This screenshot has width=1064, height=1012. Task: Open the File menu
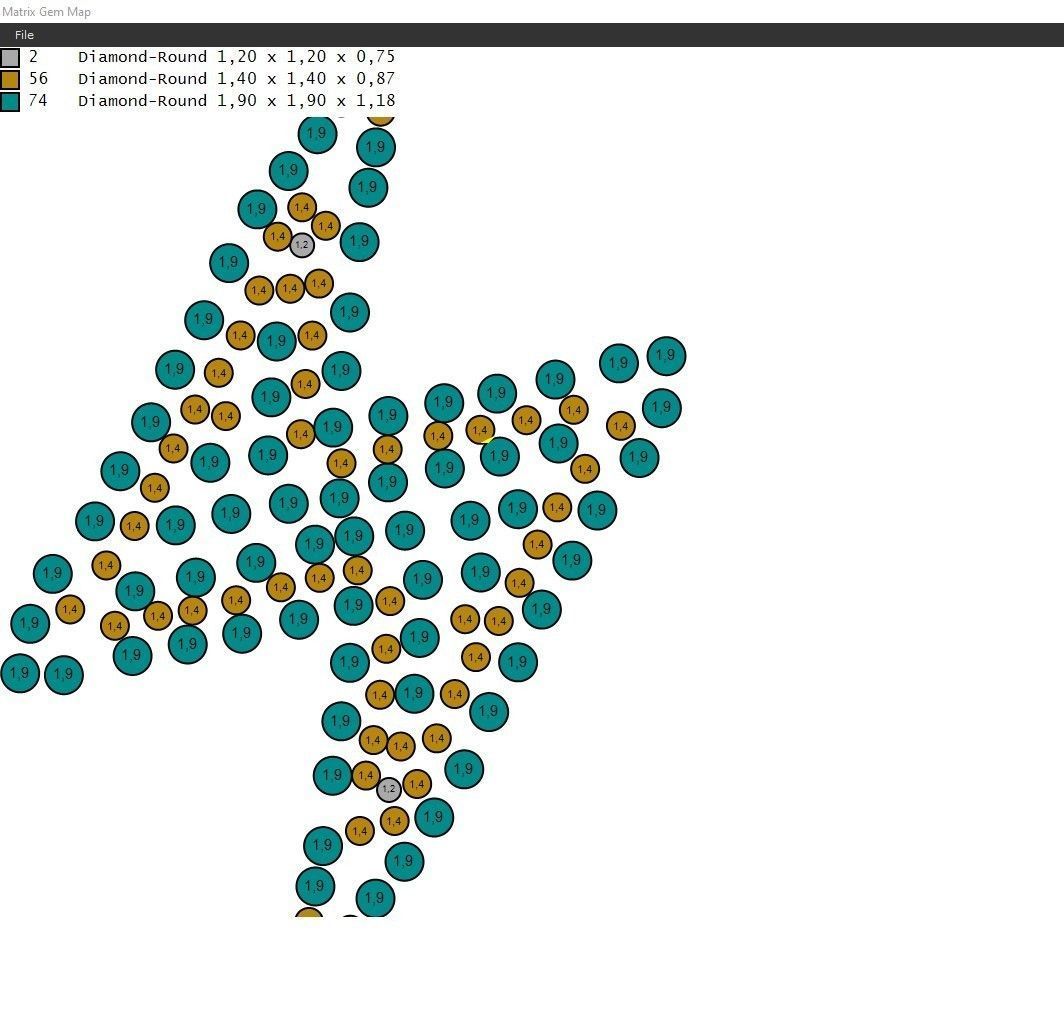pos(24,35)
